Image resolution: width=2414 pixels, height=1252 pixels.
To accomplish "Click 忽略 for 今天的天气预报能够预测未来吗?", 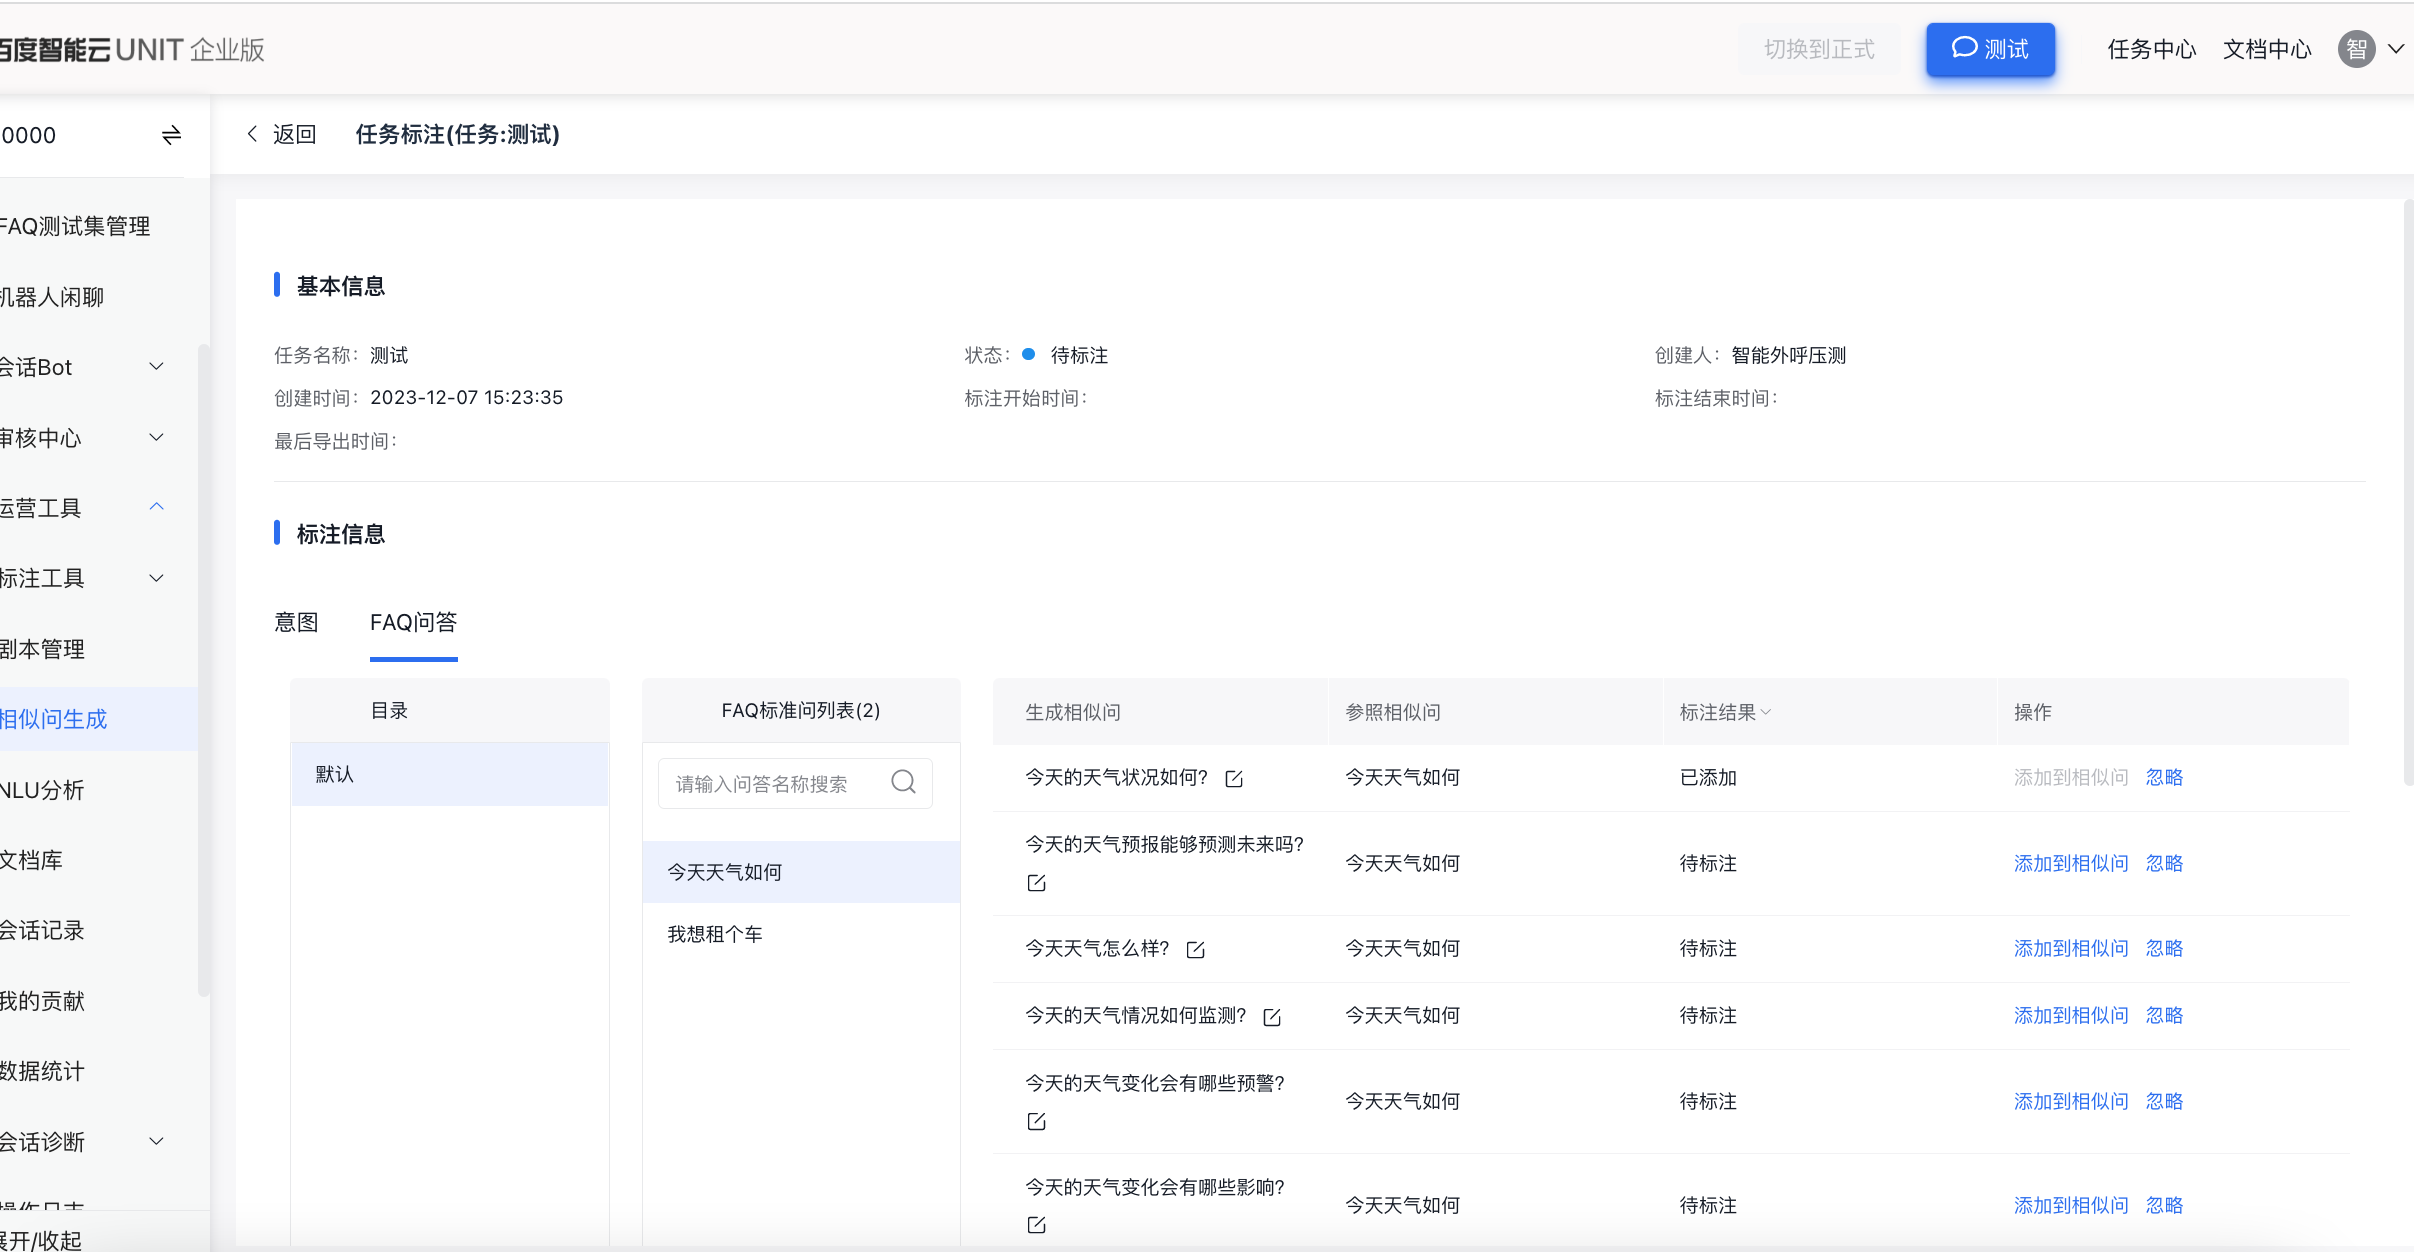I will click(2164, 863).
